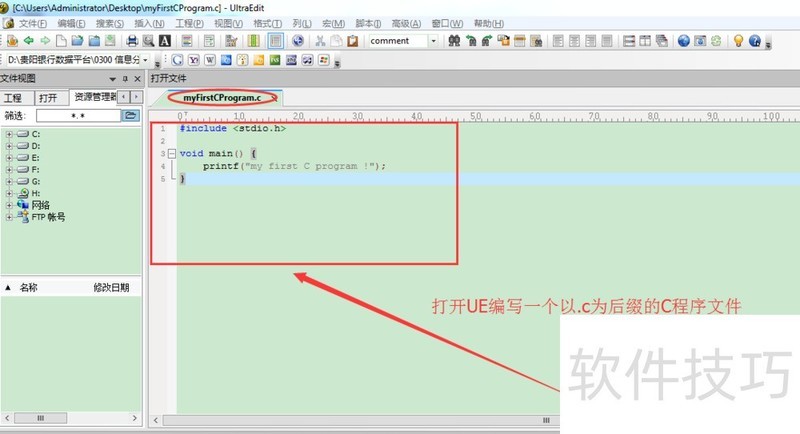Switch to the 资源管理器 tab
Image resolution: width=800 pixels, height=434 pixels.
point(95,97)
